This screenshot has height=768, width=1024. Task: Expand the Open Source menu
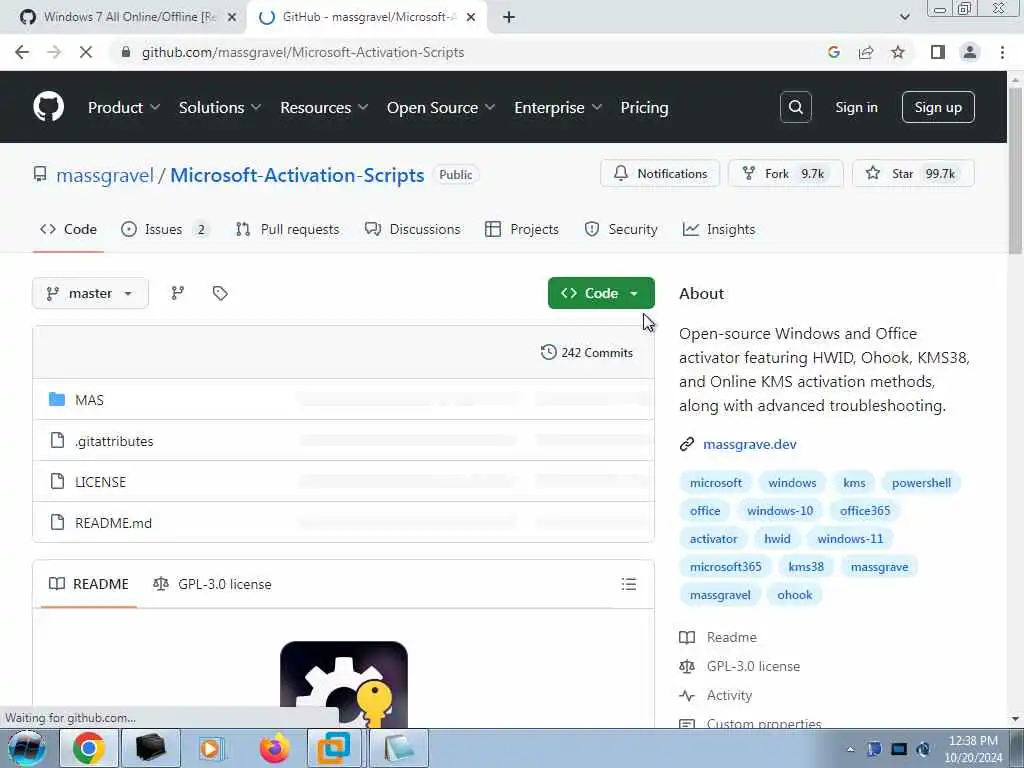coord(441,108)
